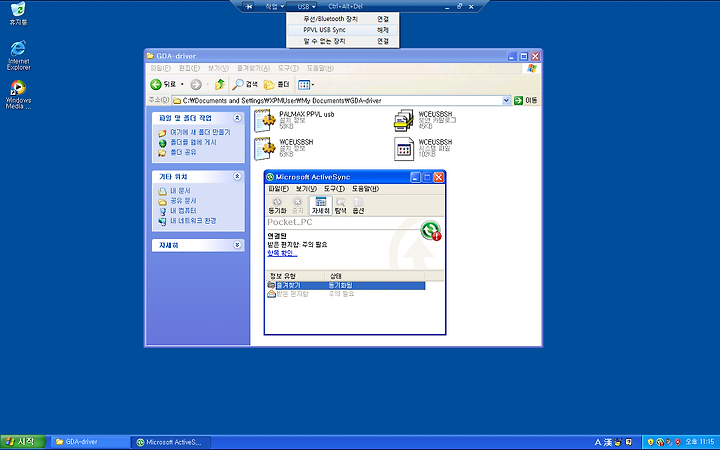
Task: Open the 파일(F) menu in GDA-driver Explorer
Action: pos(160,68)
